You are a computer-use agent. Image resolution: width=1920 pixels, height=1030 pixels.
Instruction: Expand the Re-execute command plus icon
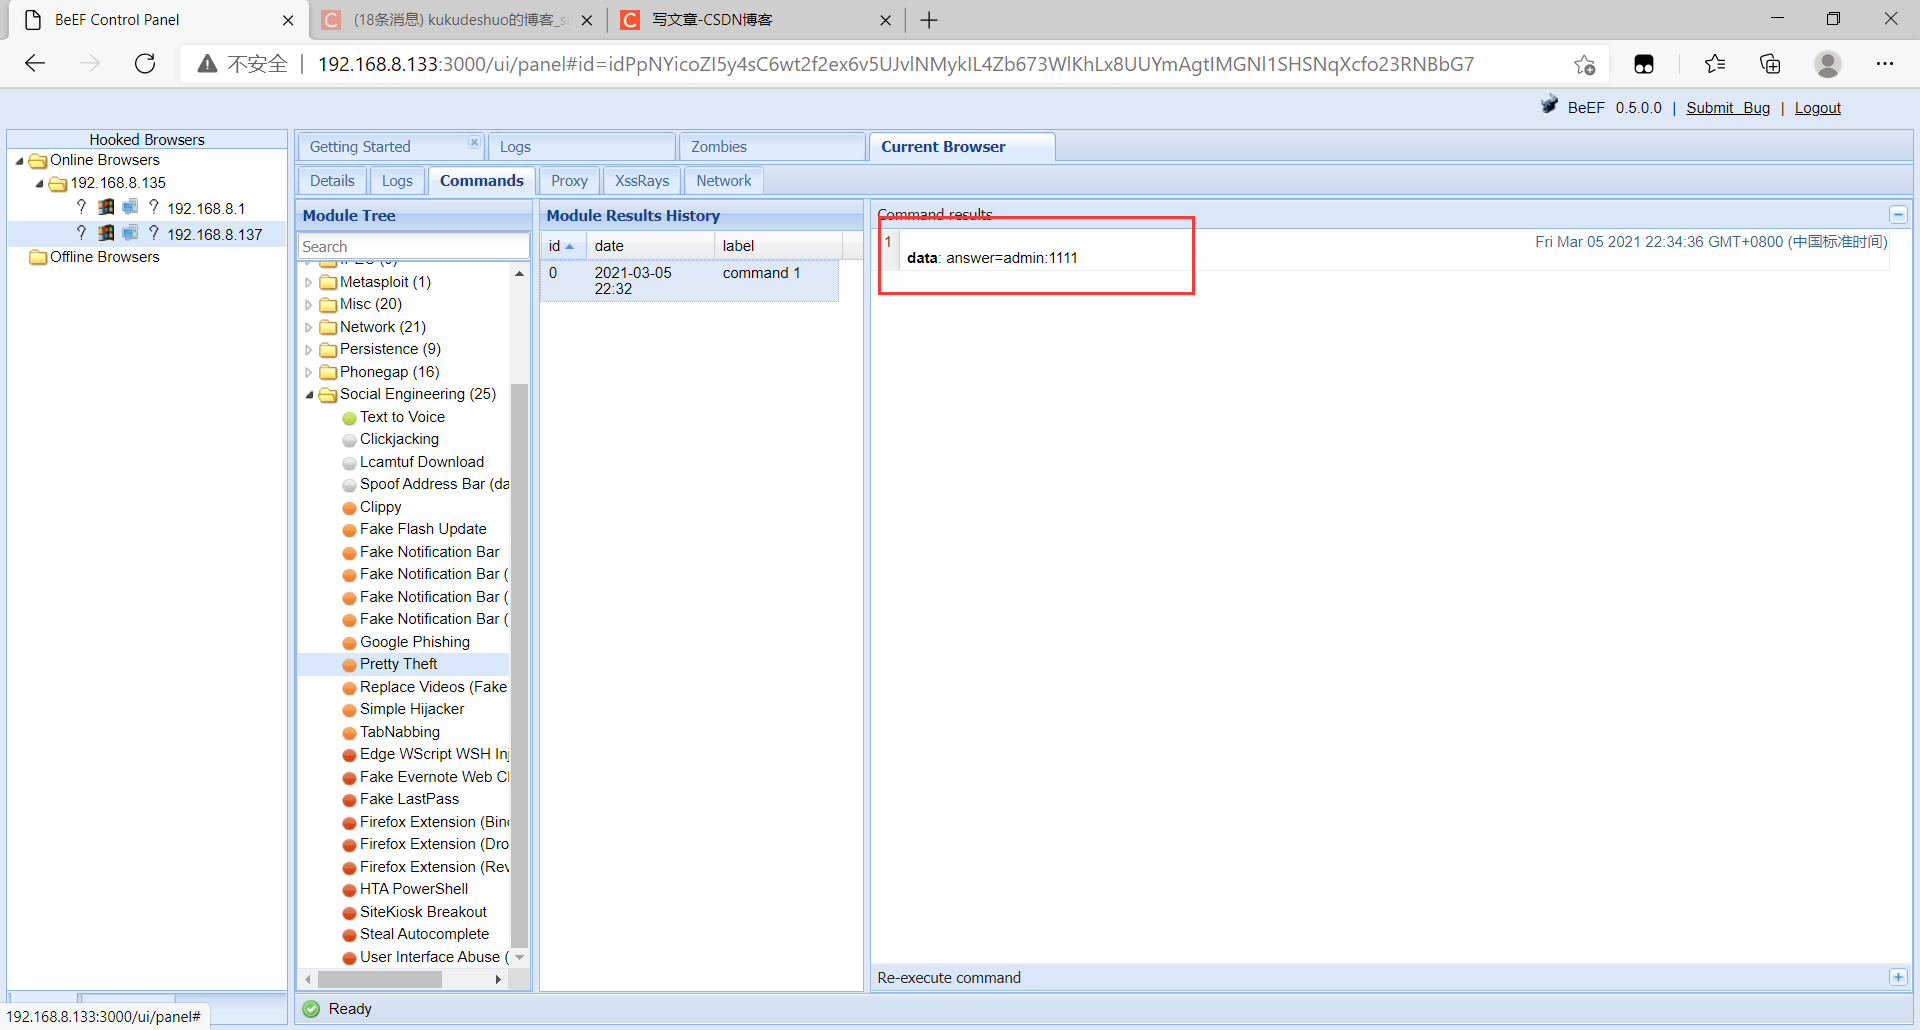tap(1898, 977)
